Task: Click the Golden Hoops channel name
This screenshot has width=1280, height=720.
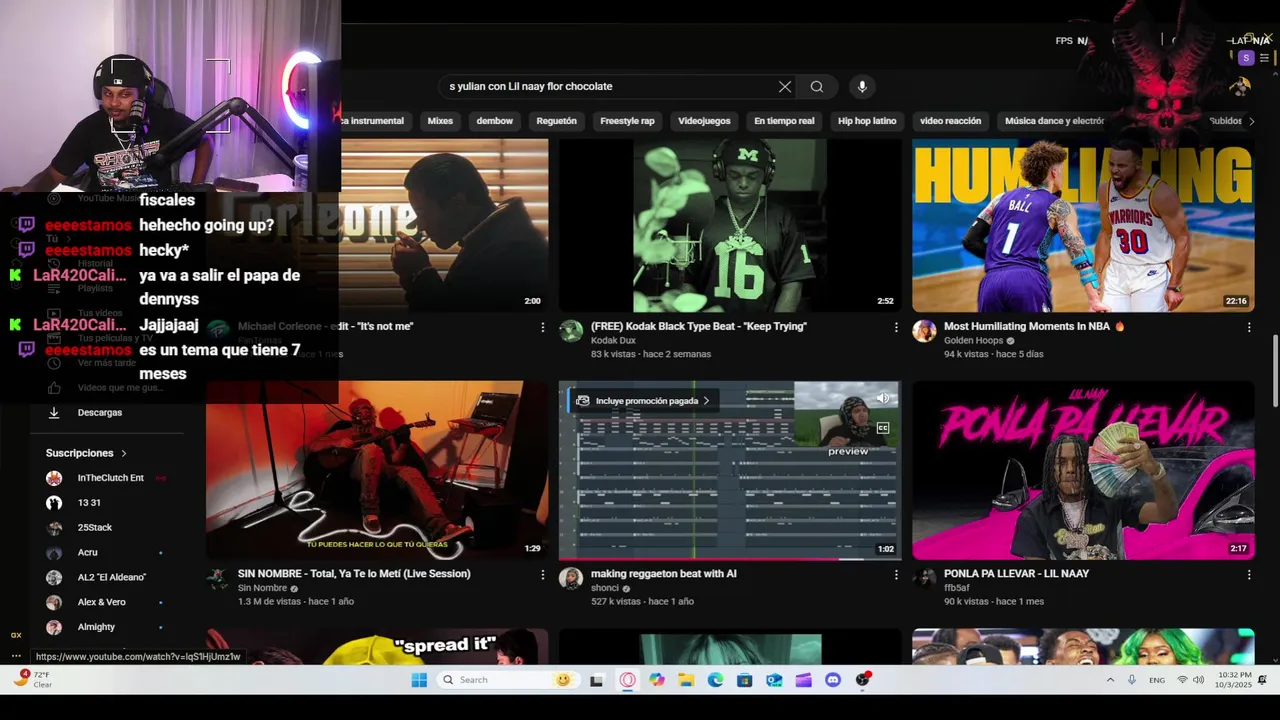Action: click(974, 340)
